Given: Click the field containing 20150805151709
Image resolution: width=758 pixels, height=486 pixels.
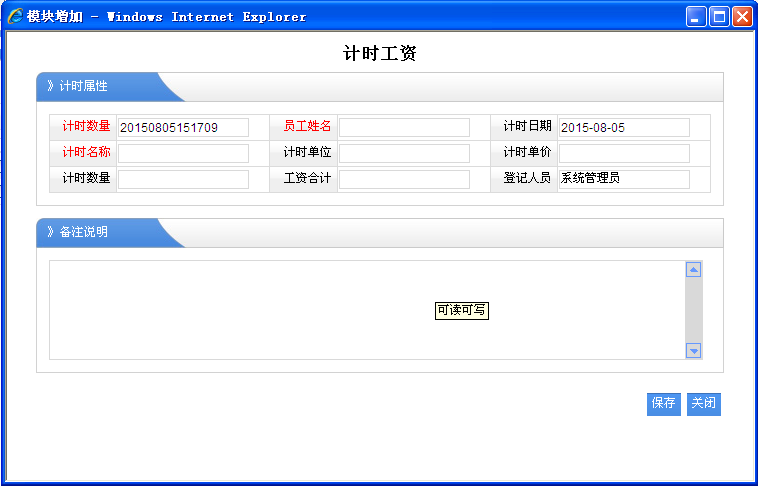Looking at the screenshot, I should point(183,127).
